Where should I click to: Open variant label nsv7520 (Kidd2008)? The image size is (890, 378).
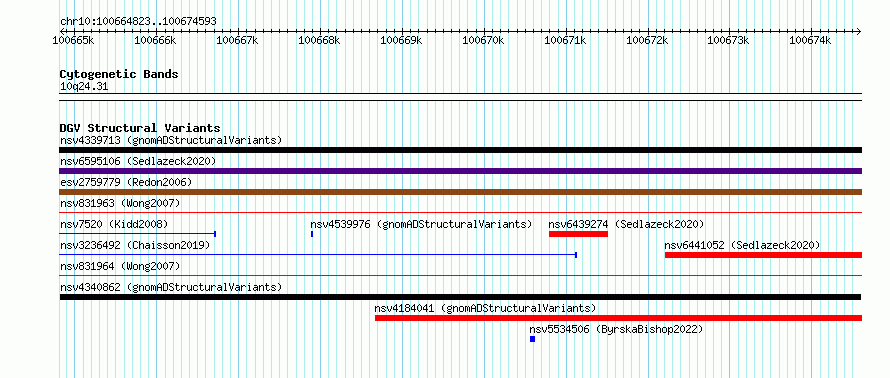coord(114,224)
